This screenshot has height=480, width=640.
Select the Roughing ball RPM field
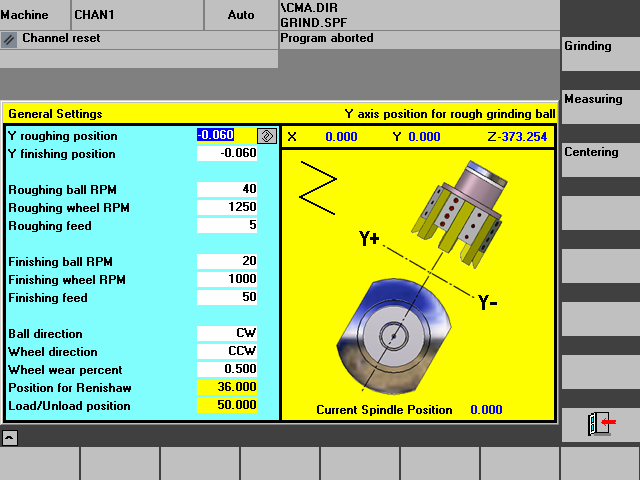pyautogui.click(x=227, y=189)
